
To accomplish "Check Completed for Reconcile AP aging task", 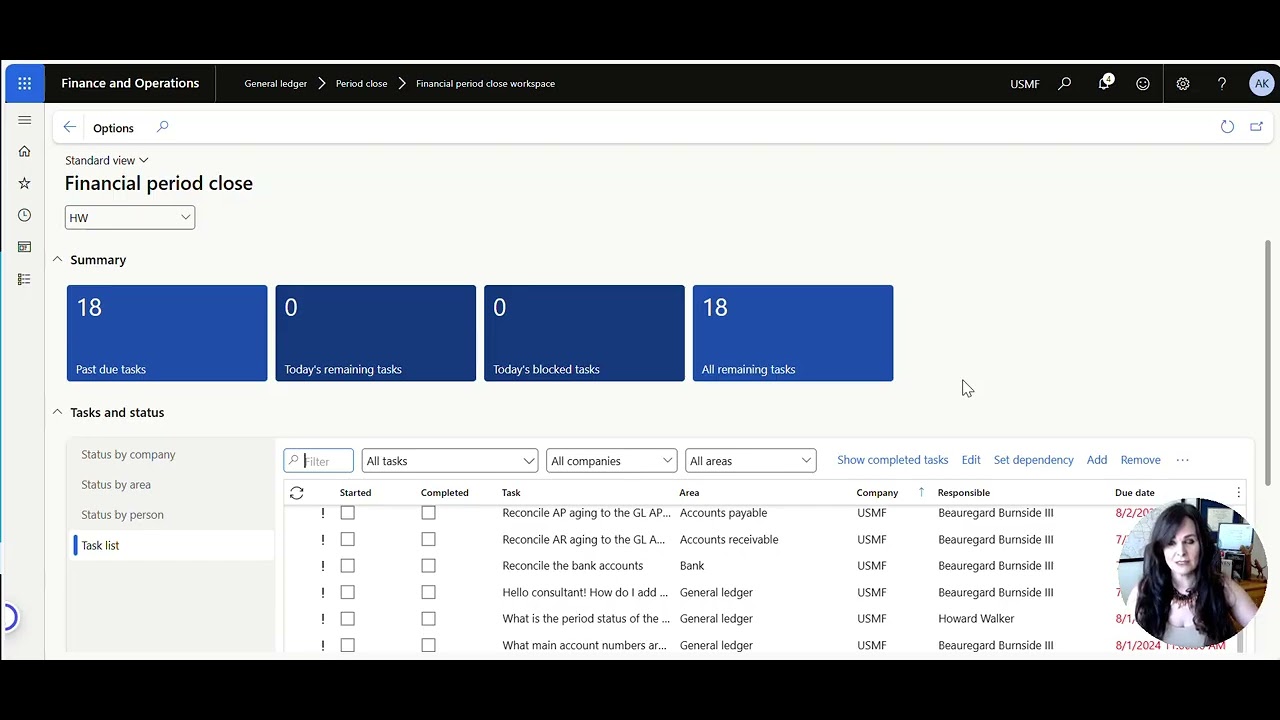I will [x=428, y=513].
